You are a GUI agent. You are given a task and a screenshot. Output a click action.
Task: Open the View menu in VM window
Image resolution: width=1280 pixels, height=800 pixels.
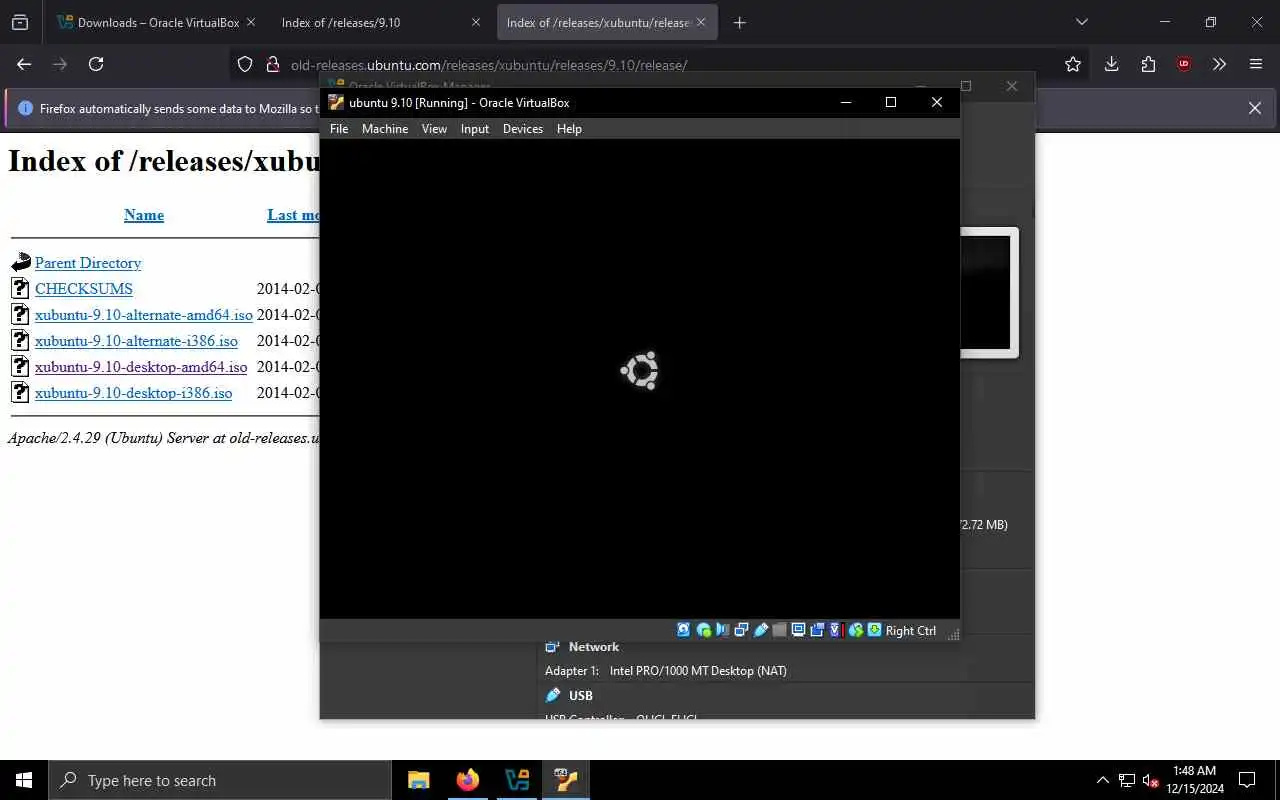click(434, 129)
